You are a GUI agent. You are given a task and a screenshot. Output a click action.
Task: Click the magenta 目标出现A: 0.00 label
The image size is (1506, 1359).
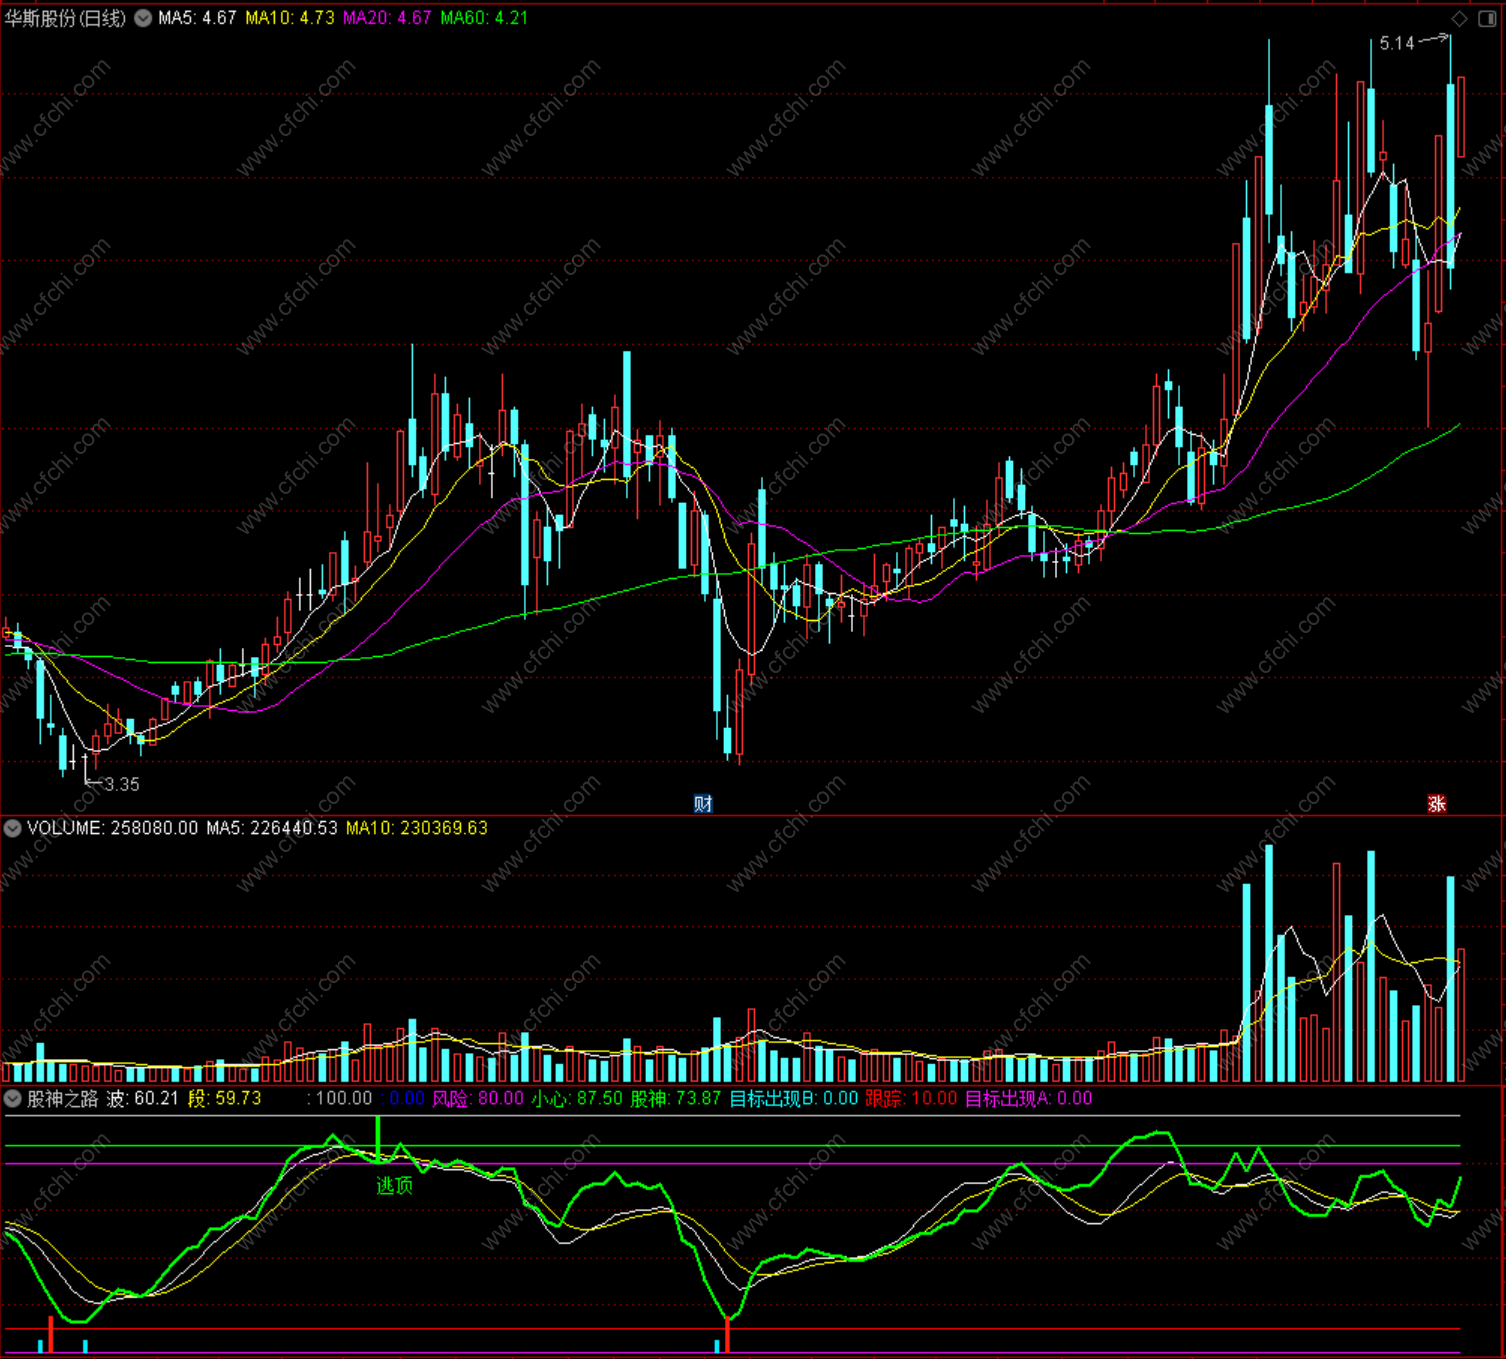(x=1028, y=1098)
